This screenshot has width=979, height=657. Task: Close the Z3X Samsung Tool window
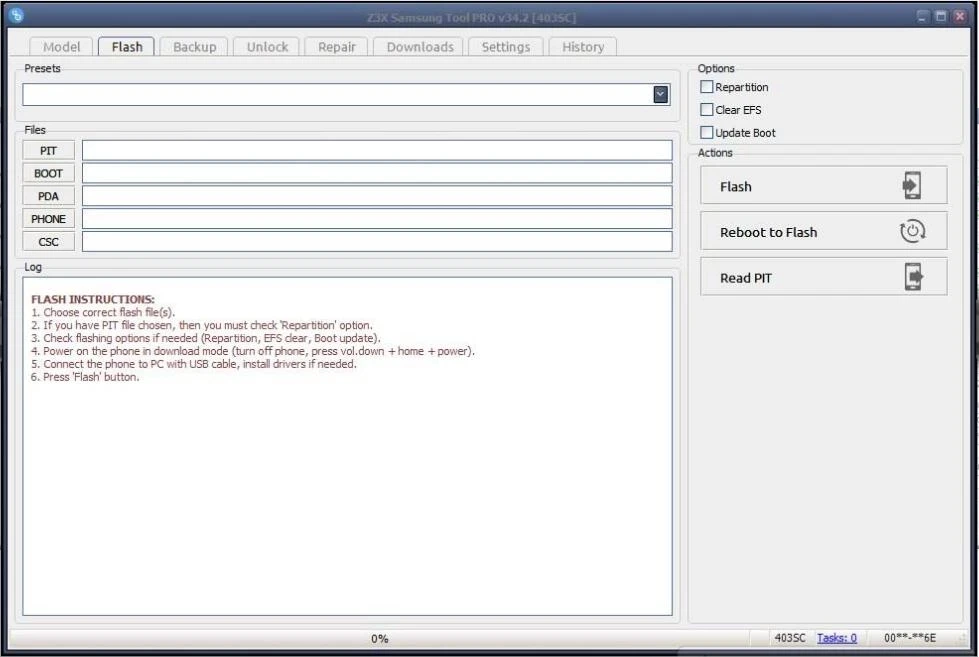[x=960, y=16]
